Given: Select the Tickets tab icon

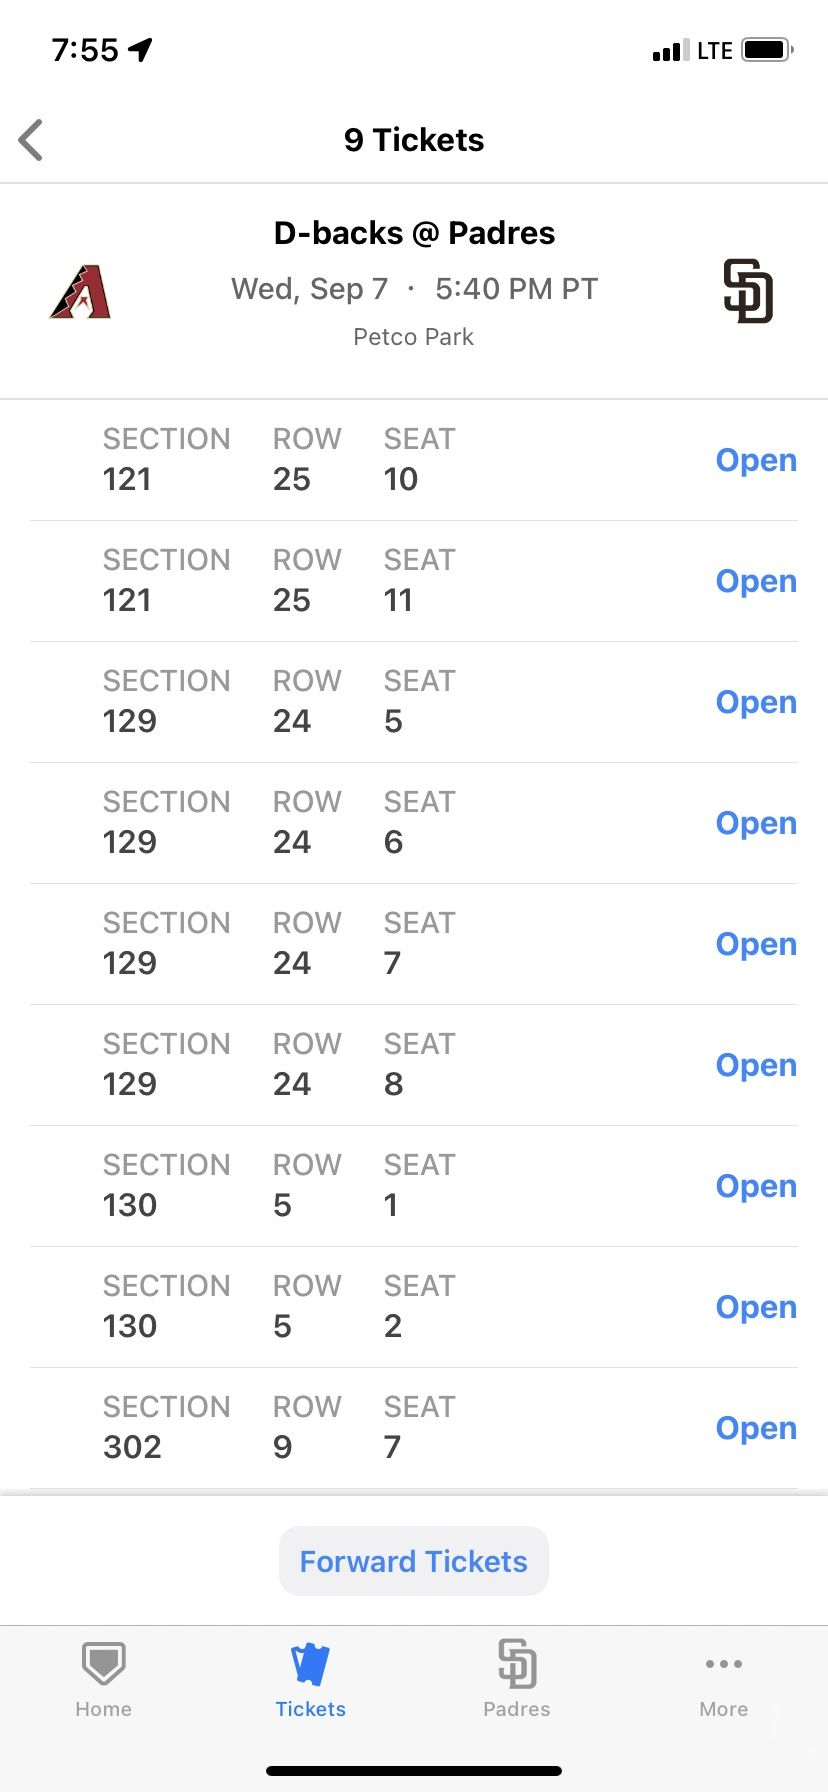Looking at the screenshot, I should pyautogui.click(x=310, y=1665).
